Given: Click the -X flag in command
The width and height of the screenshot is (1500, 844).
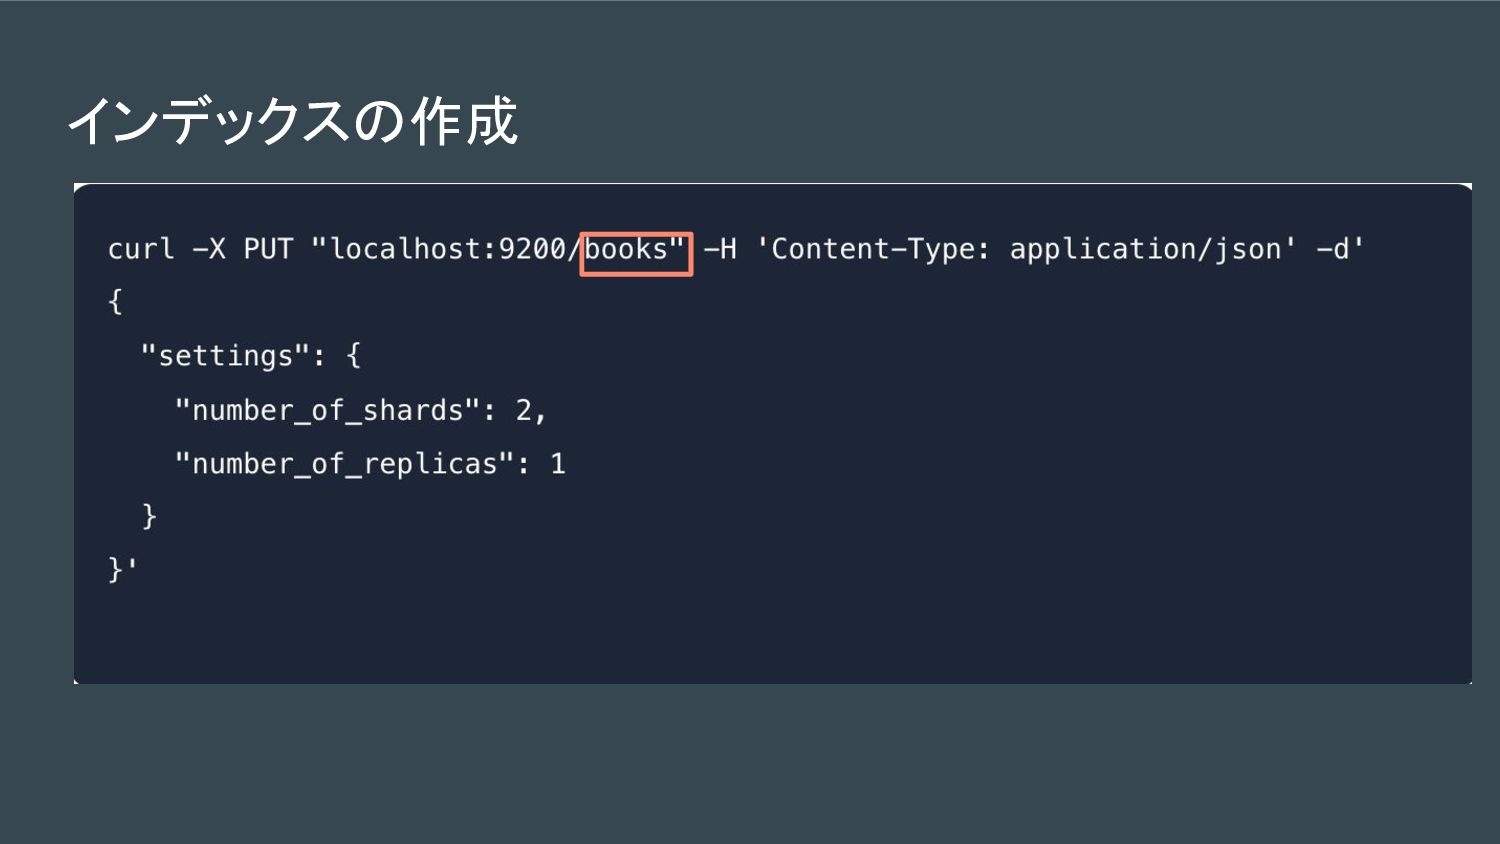Looking at the screenshot, I should [x=209, y=249].
